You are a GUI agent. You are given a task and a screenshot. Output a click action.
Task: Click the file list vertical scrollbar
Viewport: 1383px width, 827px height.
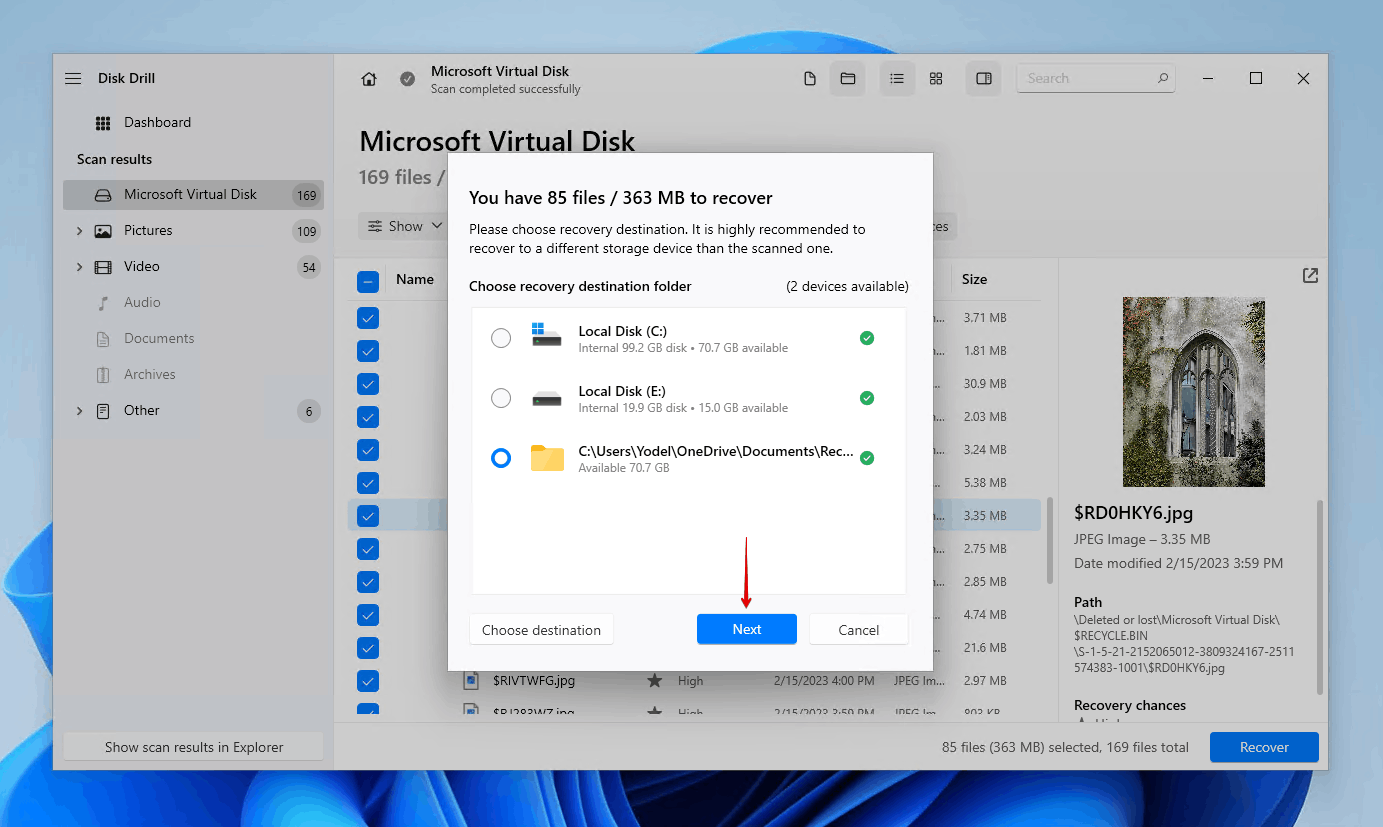(x=1049, y=540)
